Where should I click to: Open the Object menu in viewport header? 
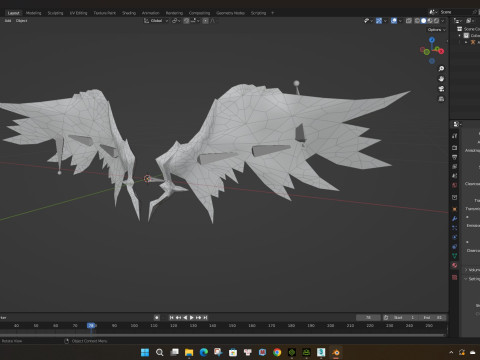pos(21,21)
